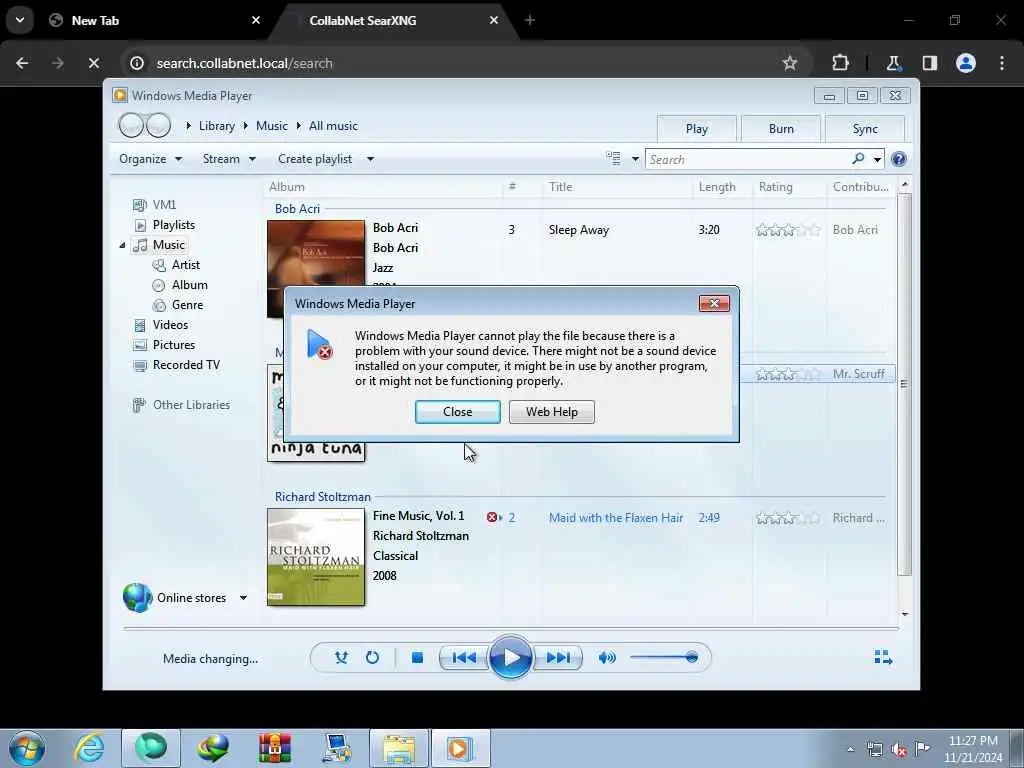This screenshot has height=768, width=1024.
Task: Open the Play tab
Action: tap(697, 129)
